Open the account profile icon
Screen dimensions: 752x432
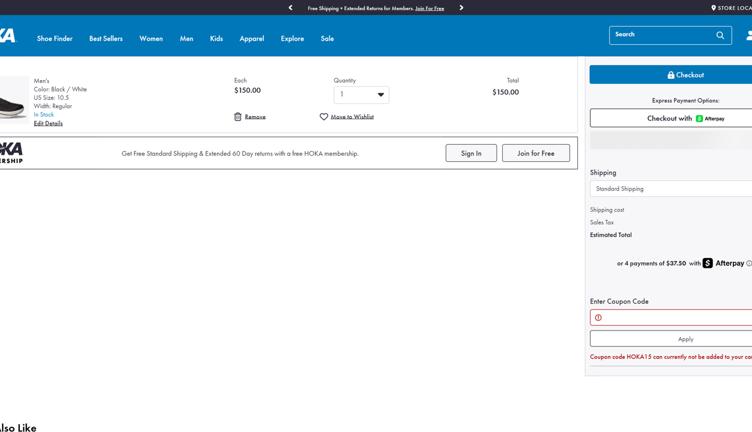[749, 35]
